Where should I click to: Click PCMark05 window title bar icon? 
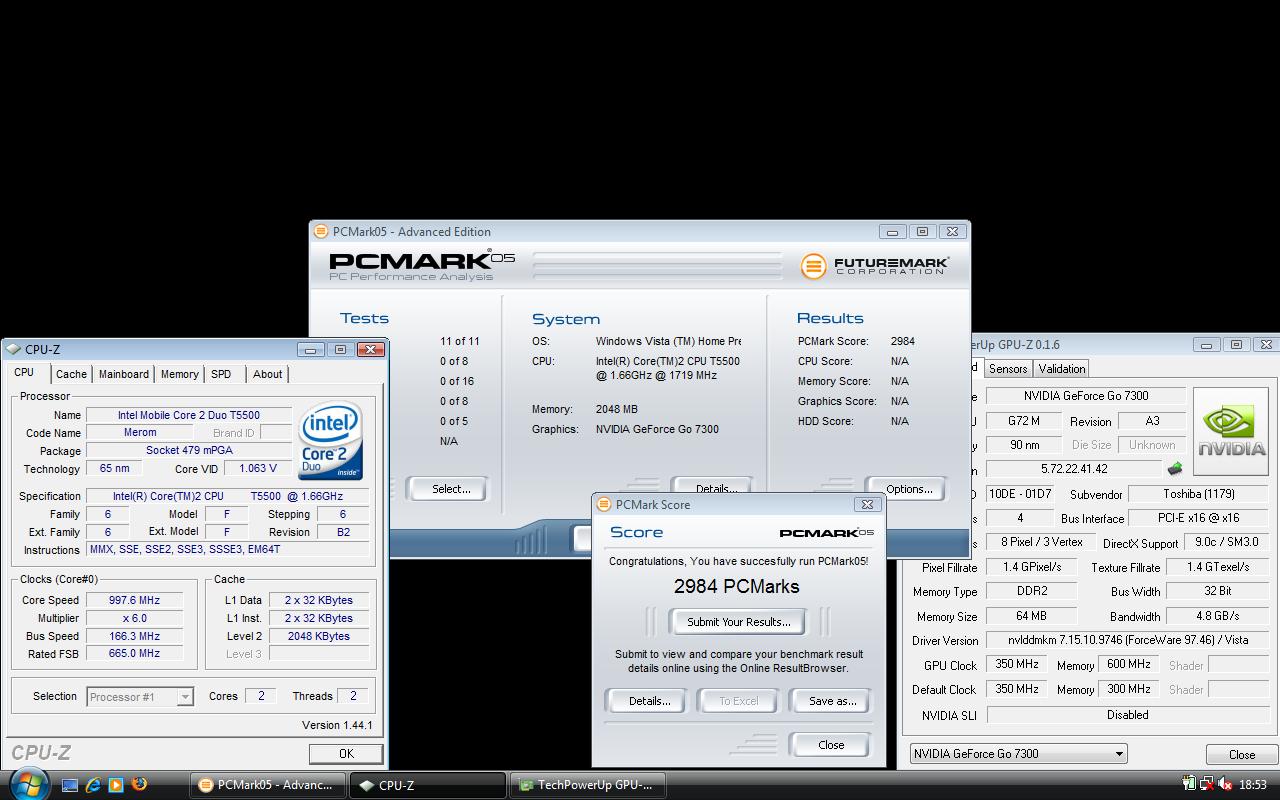(x=321, y=231)
